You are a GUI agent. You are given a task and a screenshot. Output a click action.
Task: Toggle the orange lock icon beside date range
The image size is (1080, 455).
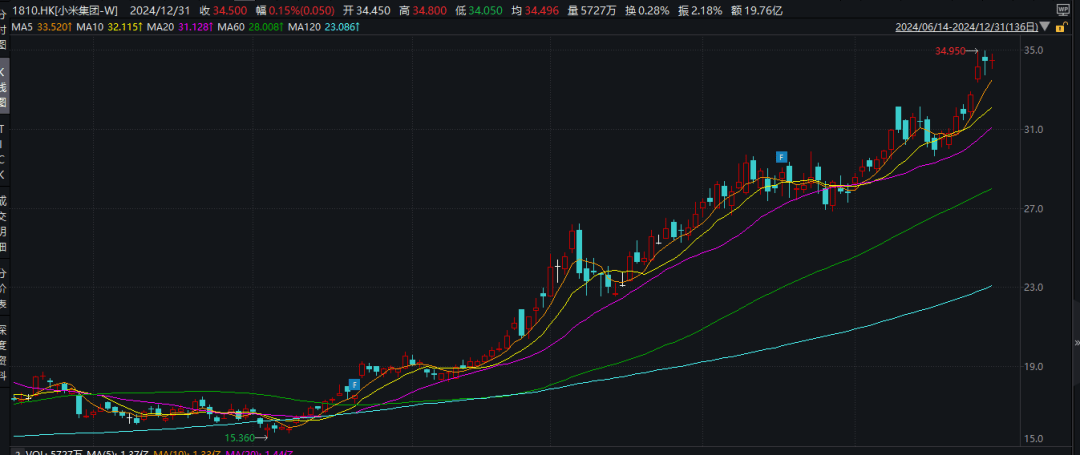pyautogui.click(x=1064, y=25)
